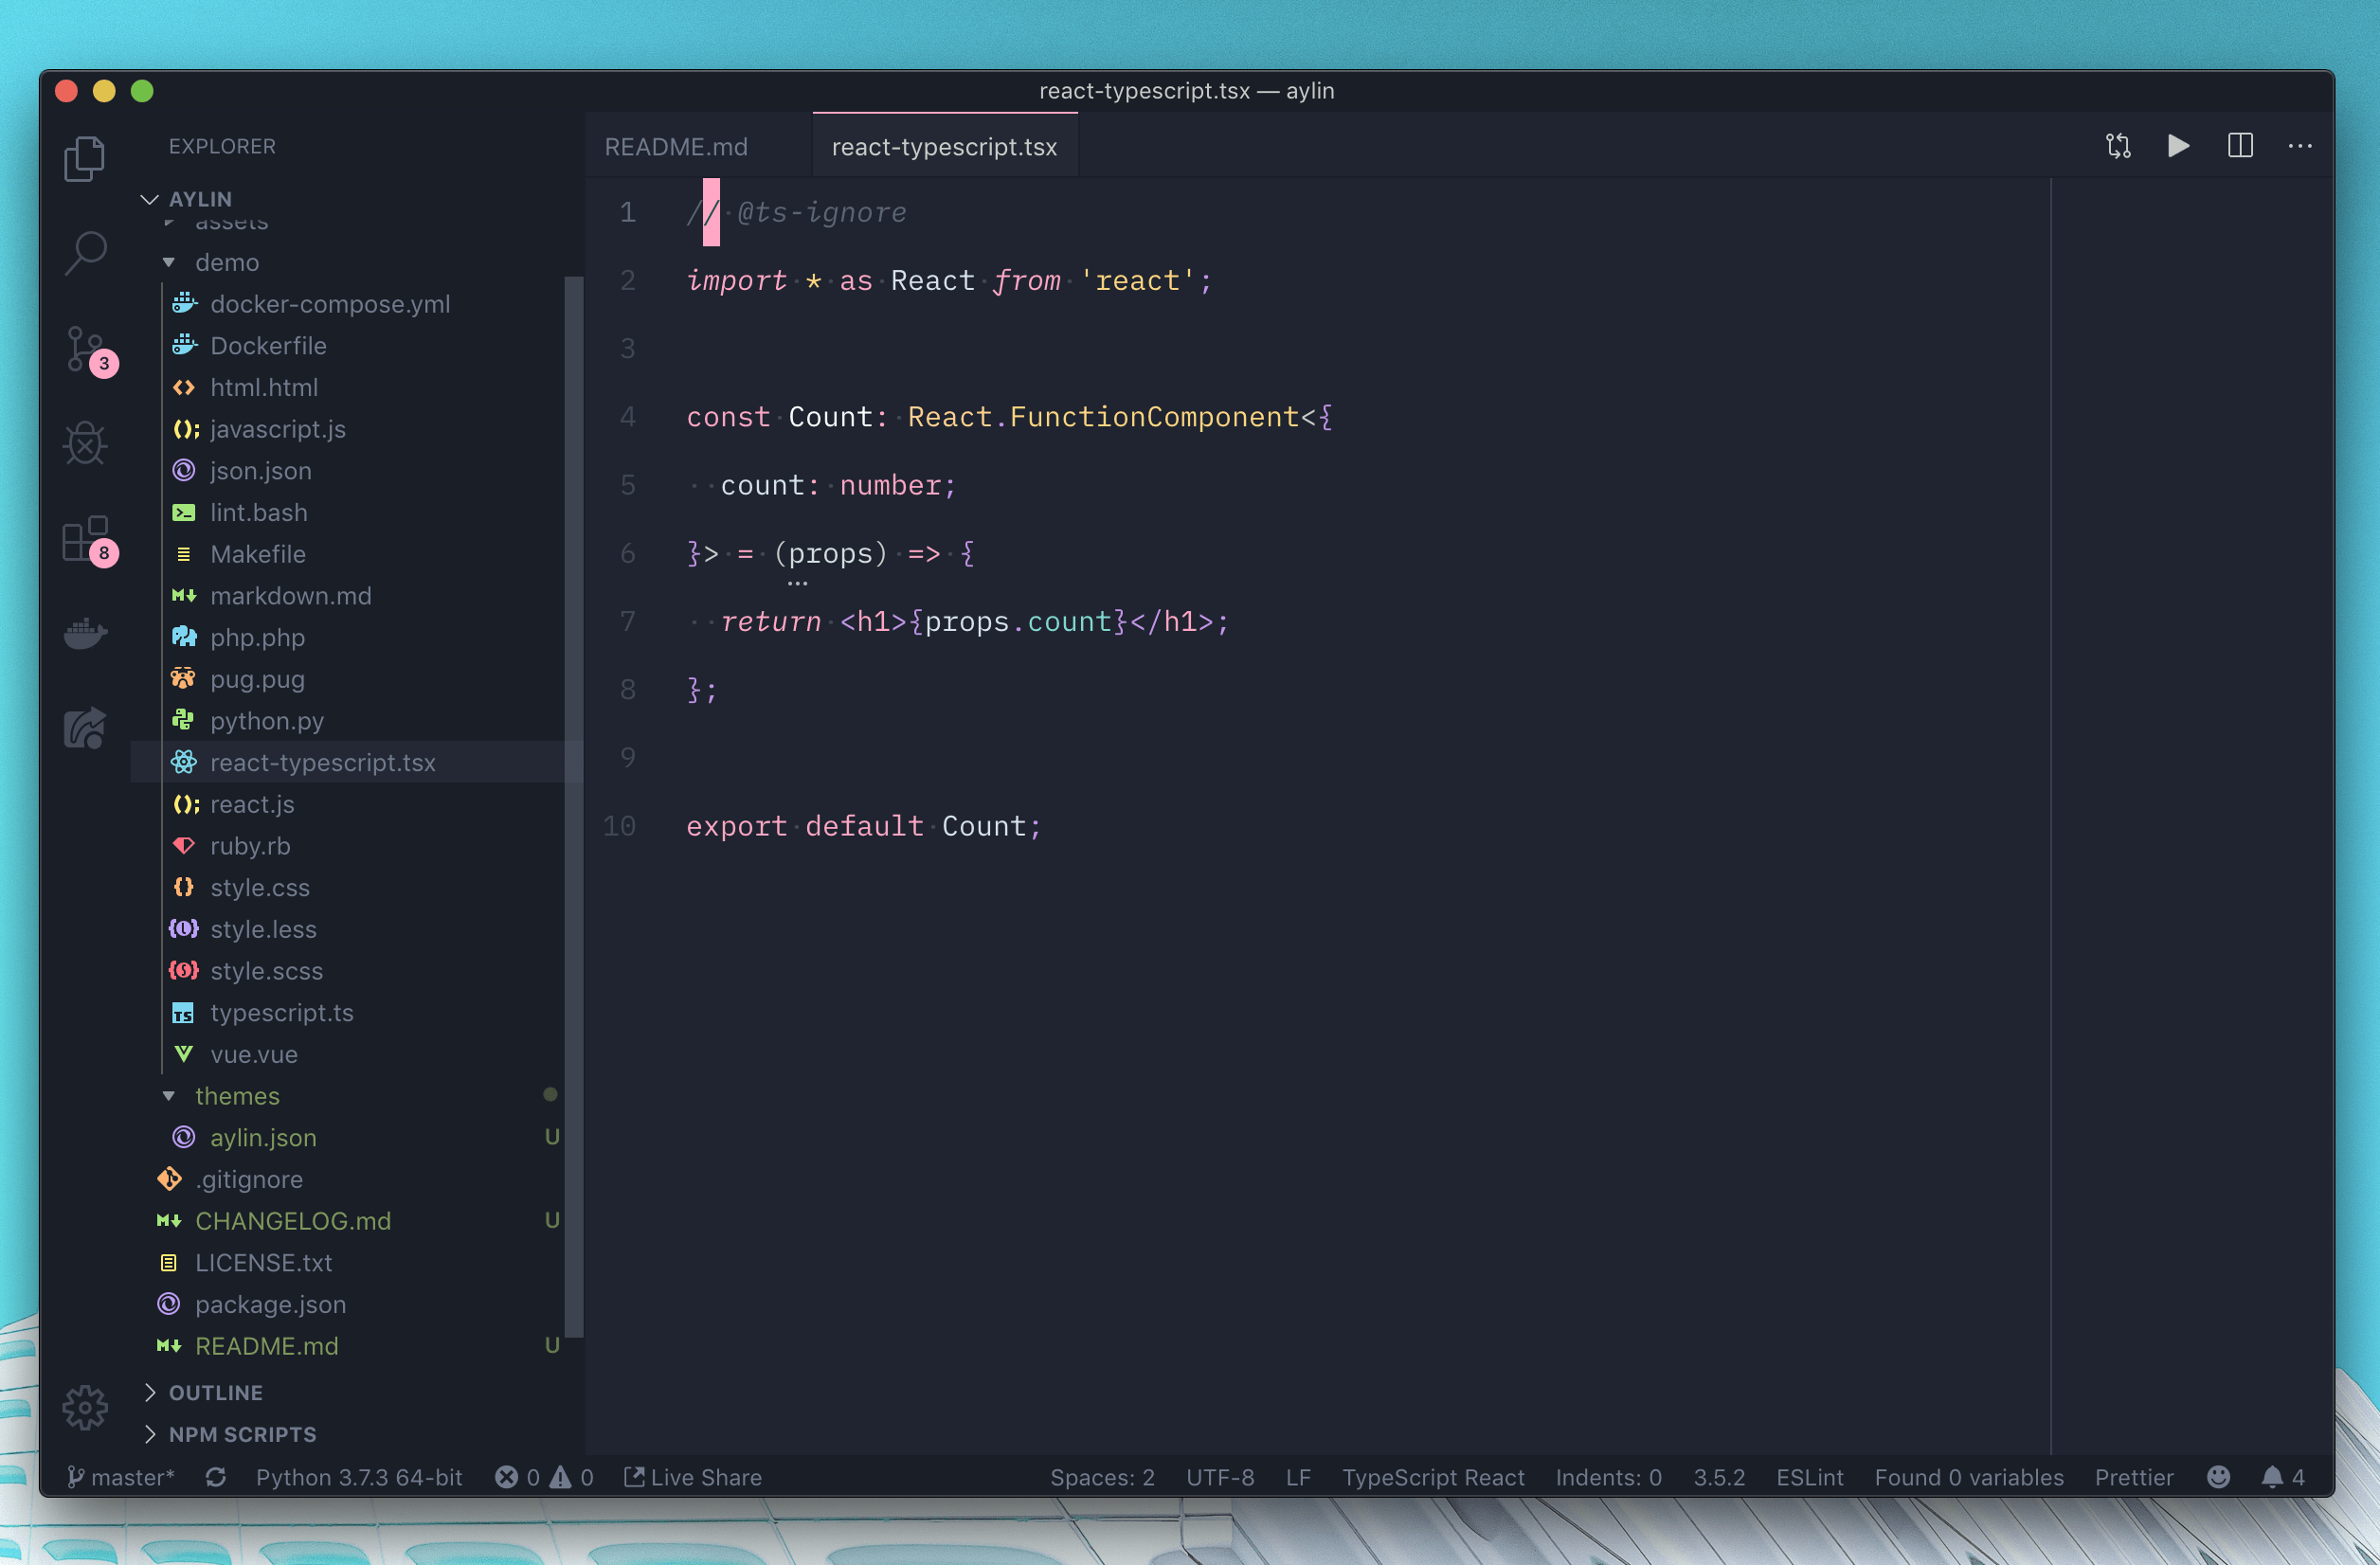Expand the OUTLINE section
This screenshot has height=1565, width=2380.
tap(215, 1392)
